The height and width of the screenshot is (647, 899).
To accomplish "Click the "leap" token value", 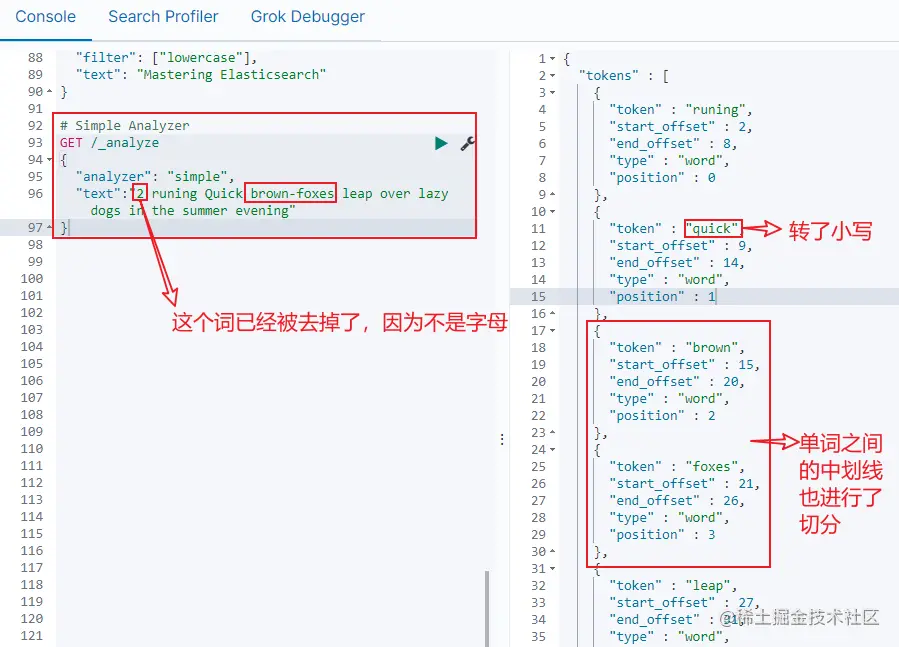I will point(708,586).
